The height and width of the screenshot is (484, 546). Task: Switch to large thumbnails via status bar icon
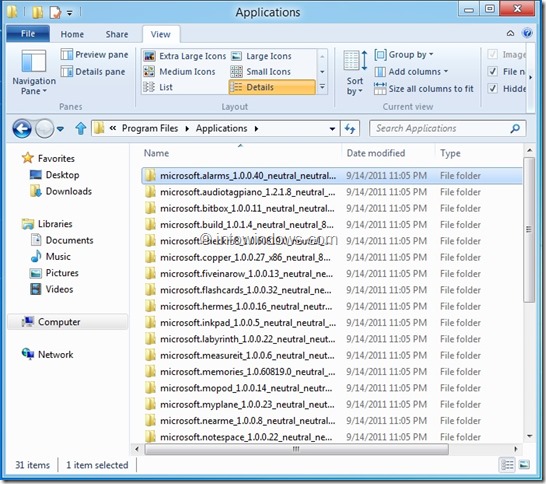524,465
